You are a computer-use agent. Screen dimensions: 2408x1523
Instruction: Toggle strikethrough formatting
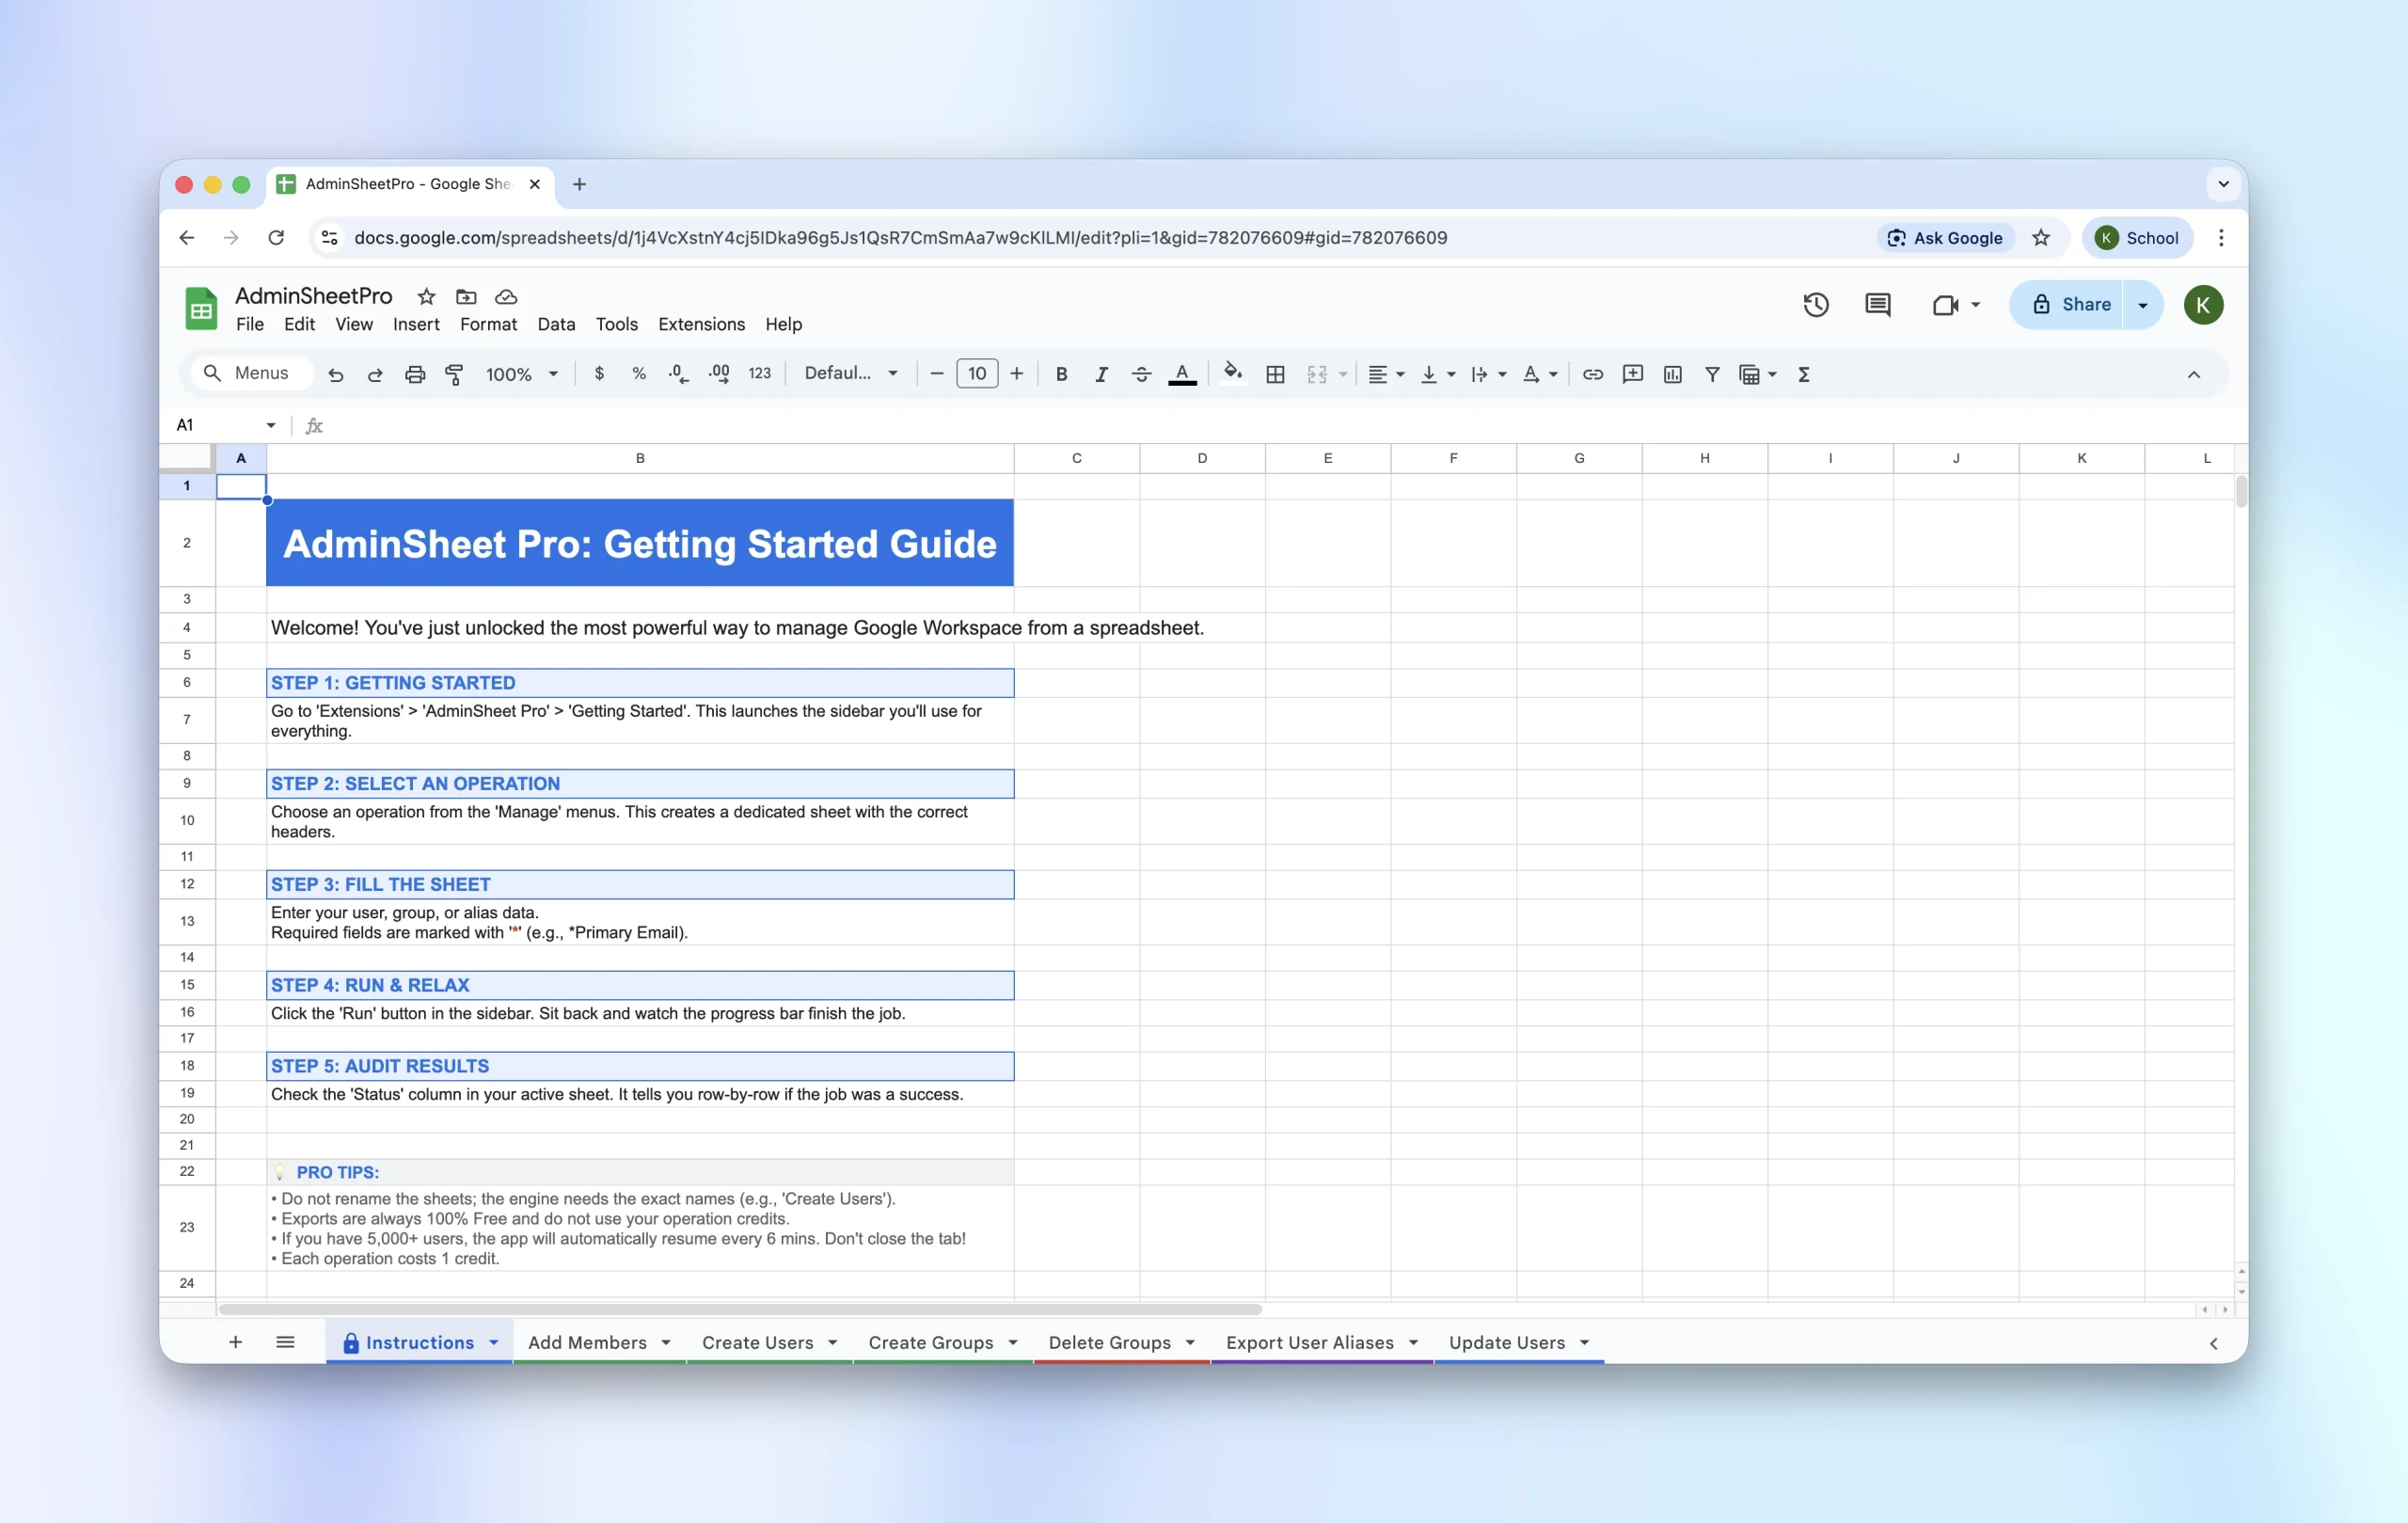point(1141,374)
